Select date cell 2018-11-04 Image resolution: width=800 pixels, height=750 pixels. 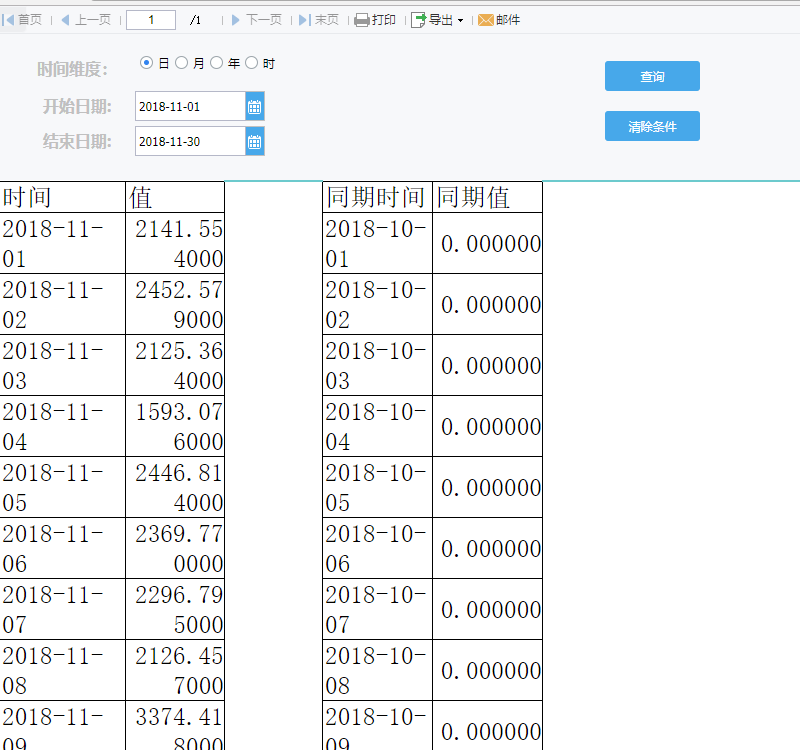point(63,426)
